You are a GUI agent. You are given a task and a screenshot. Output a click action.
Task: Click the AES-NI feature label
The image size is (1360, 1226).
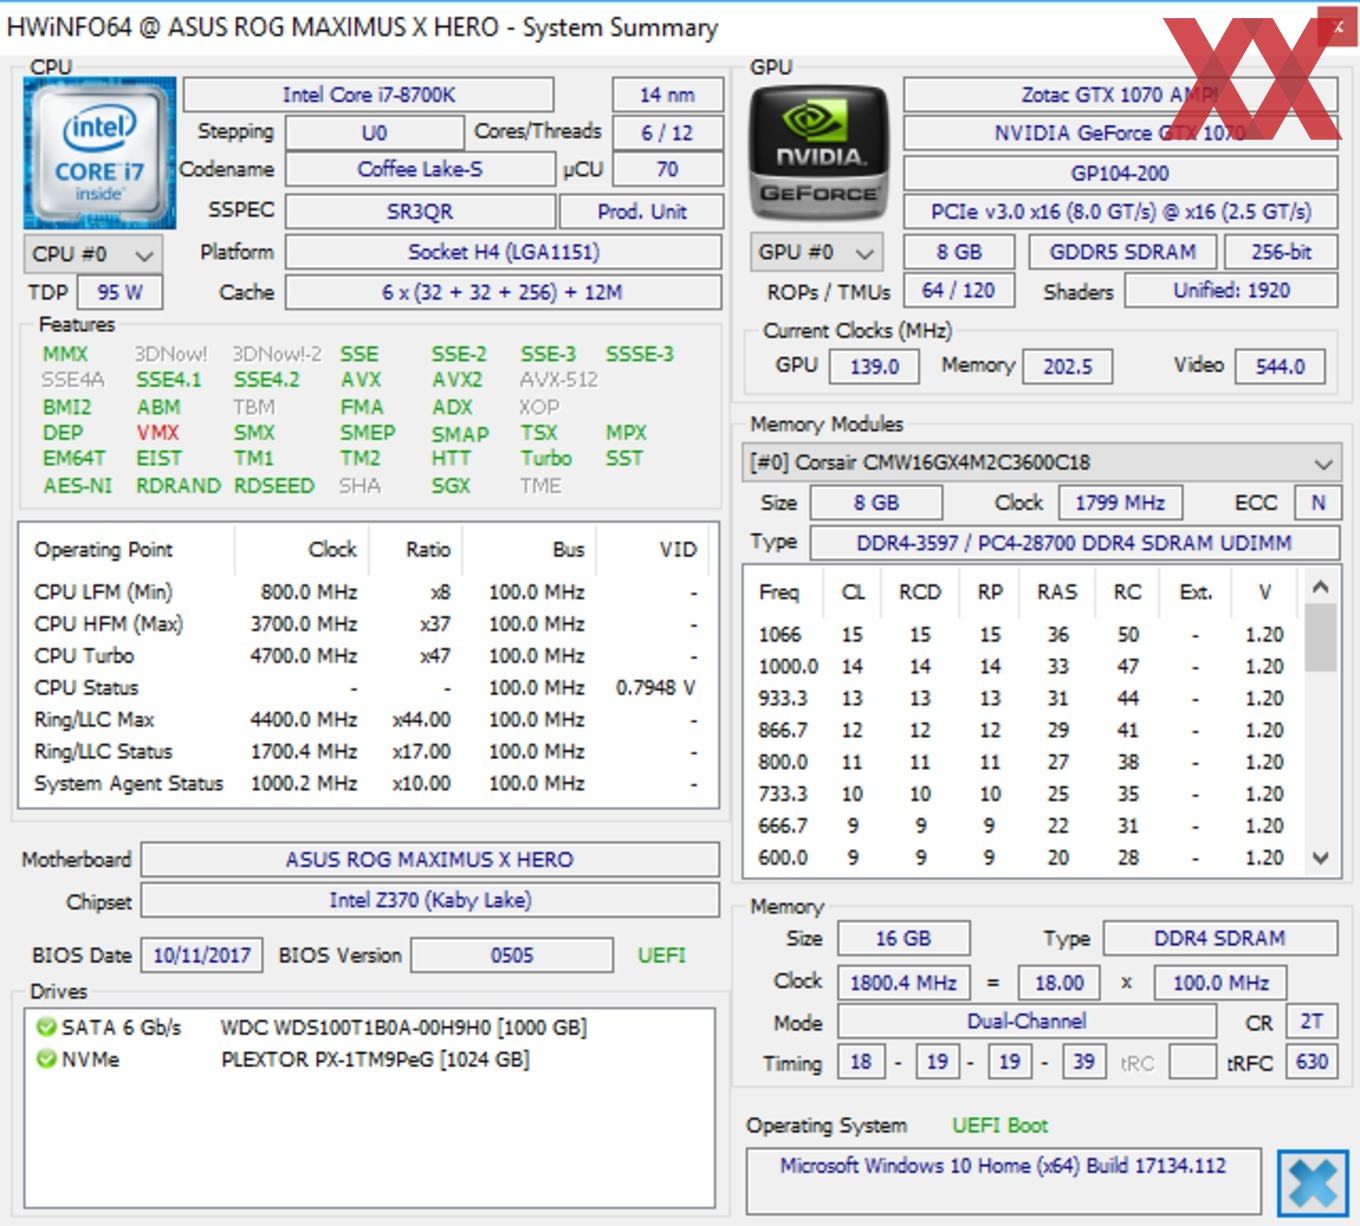pos(77,486)
